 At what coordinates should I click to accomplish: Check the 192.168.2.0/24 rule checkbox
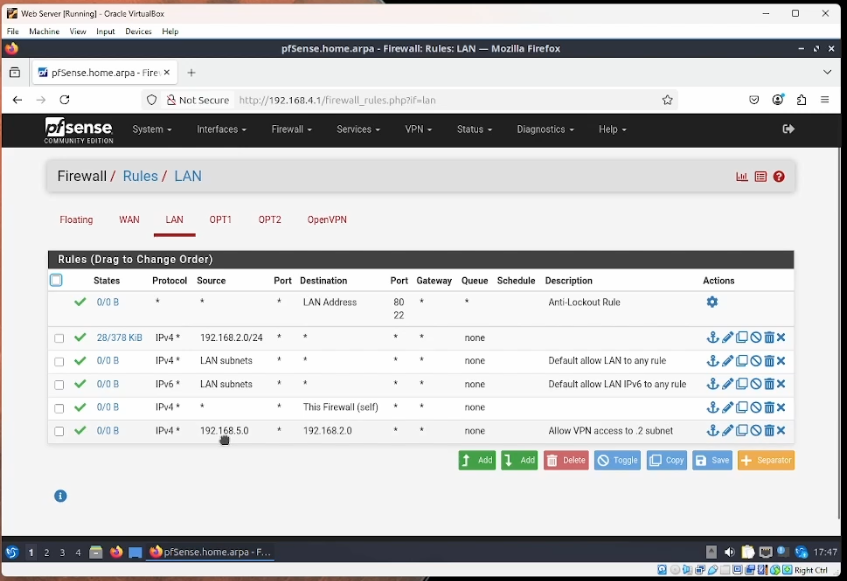pos(59,339)
